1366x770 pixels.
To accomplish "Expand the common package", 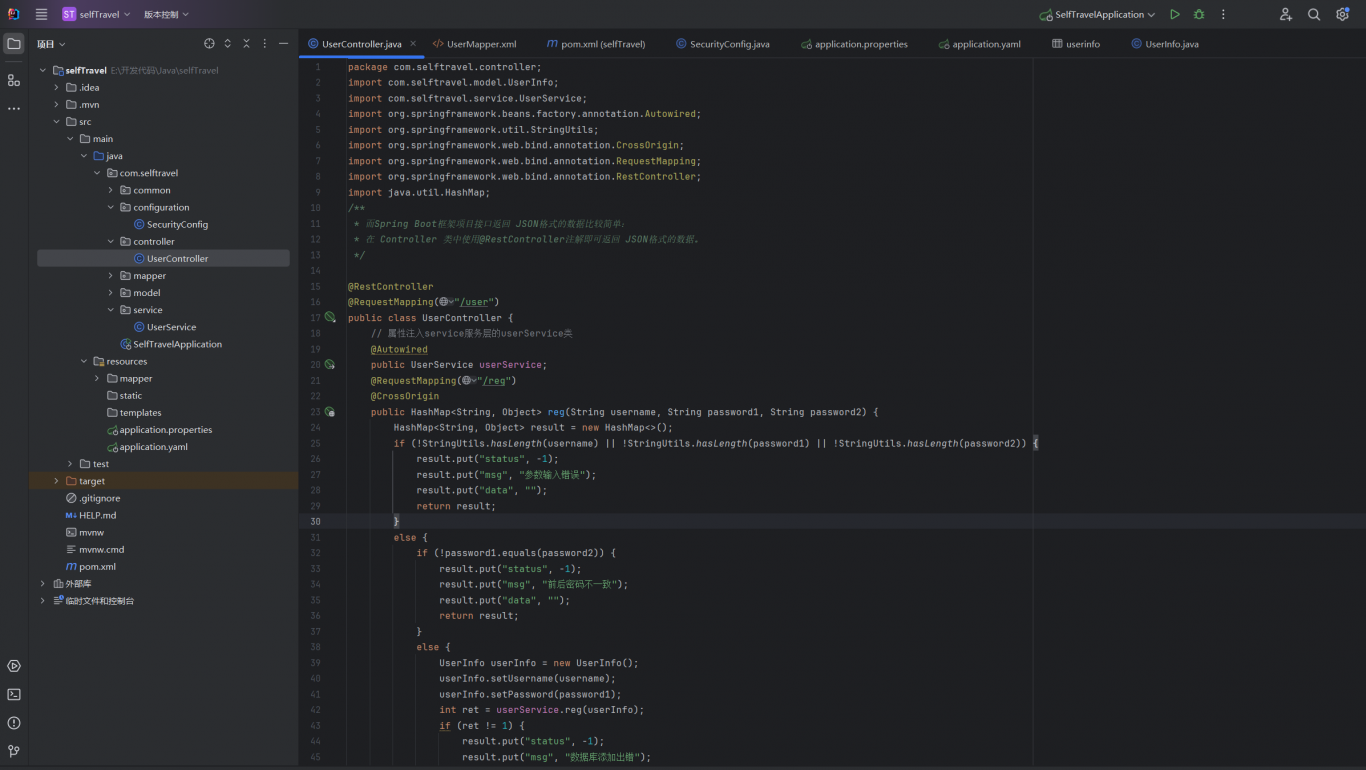I will pyautogui.click(x=111, y=190).
